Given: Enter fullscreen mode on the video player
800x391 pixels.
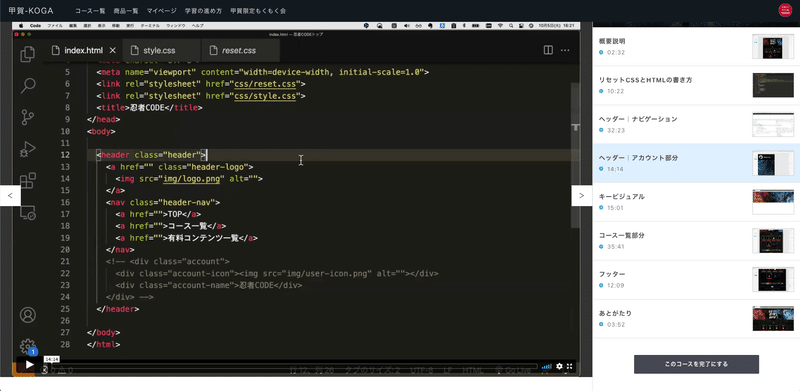Looking at the screenshot, I should coord(570,366).
